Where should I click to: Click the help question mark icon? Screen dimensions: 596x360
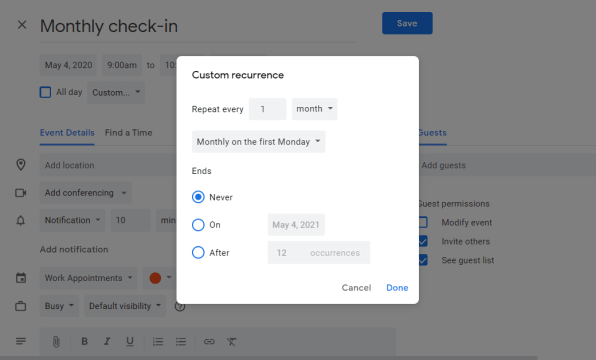[x=180, y=306]
